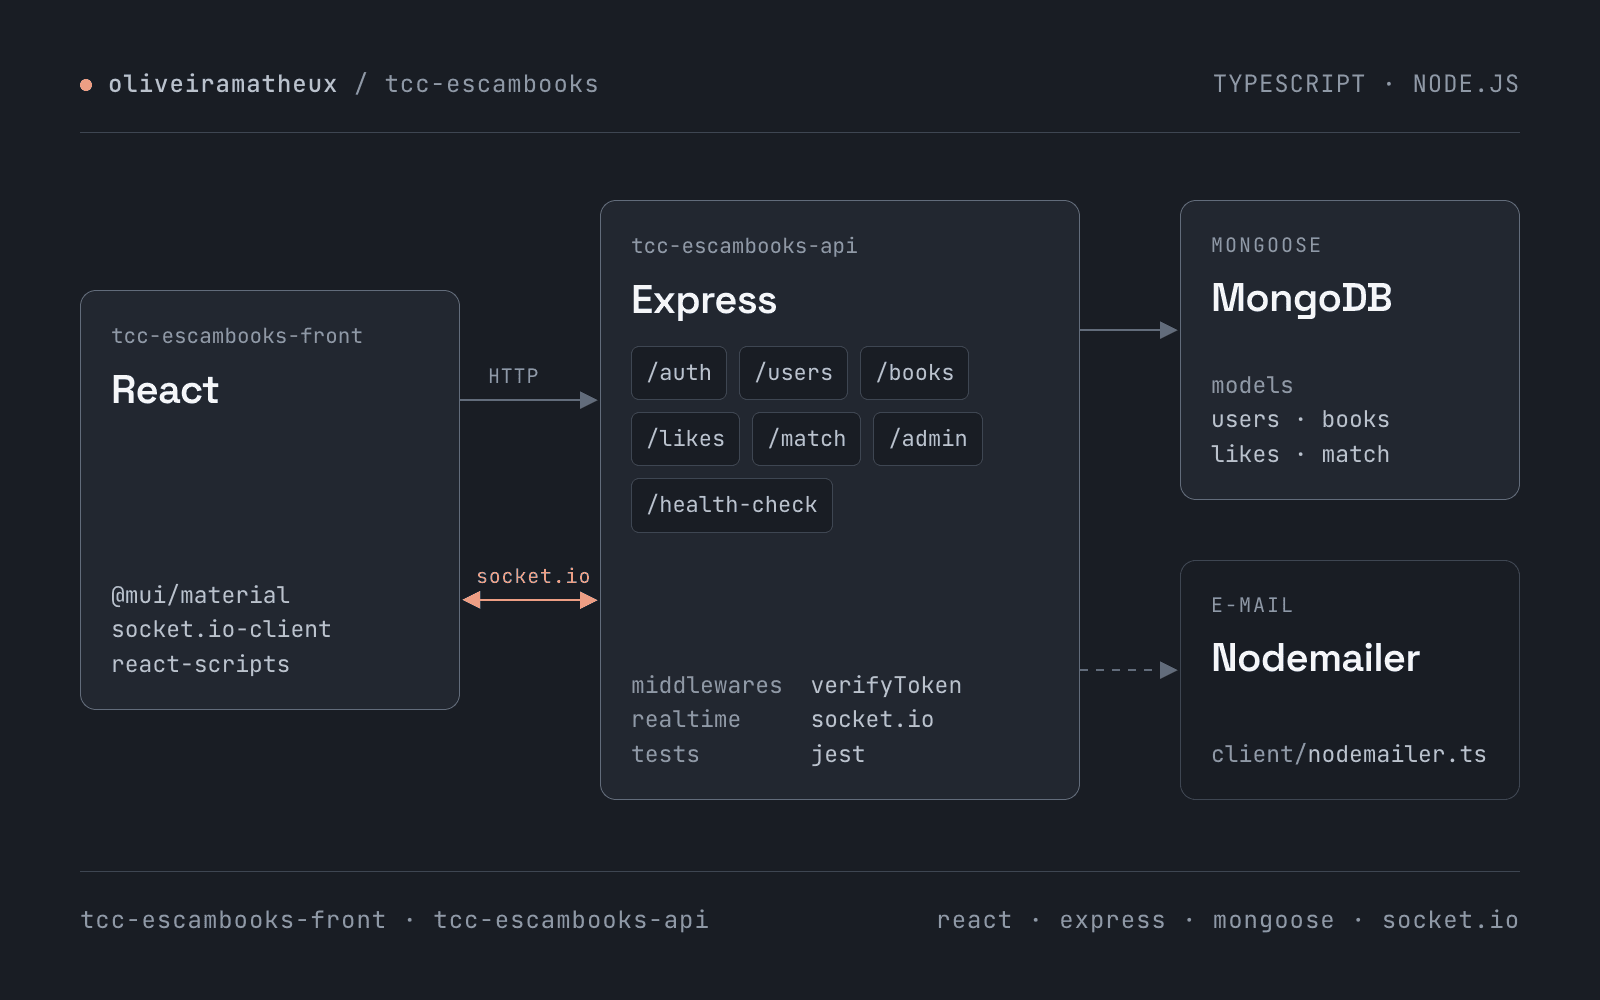The height and width of the screenshot is (1000, 1600).
Task: Click the mongoose tag in the footer
Action: pyautogui.click(x=1273, y=920)
